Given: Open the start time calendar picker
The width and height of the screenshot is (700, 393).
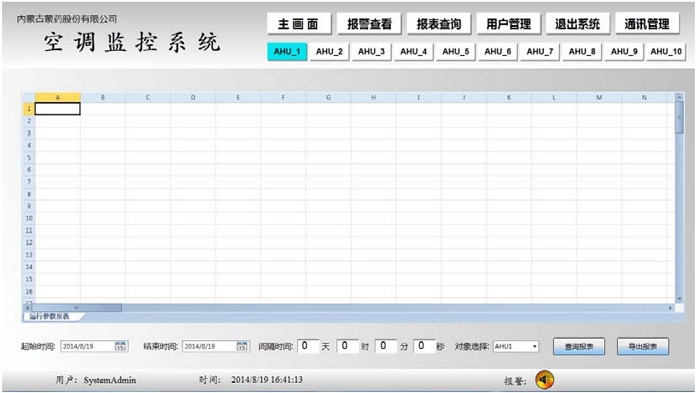Looking at the screenshot, I should (x=121, y=346).
